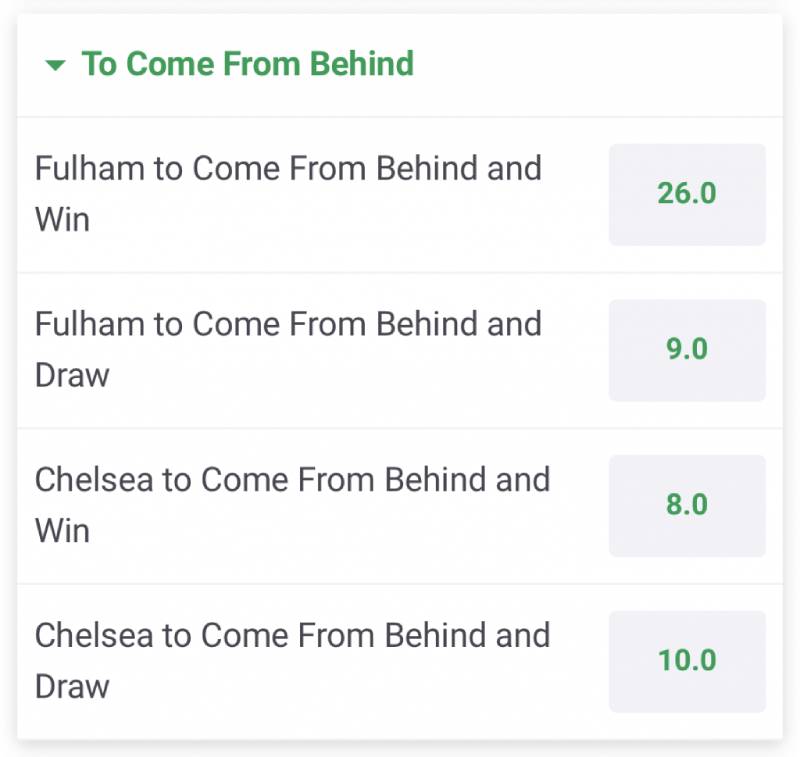800x757 pixels.
Task: Pick the odds beside Fulham comeback draw
Action: [687, 350]
